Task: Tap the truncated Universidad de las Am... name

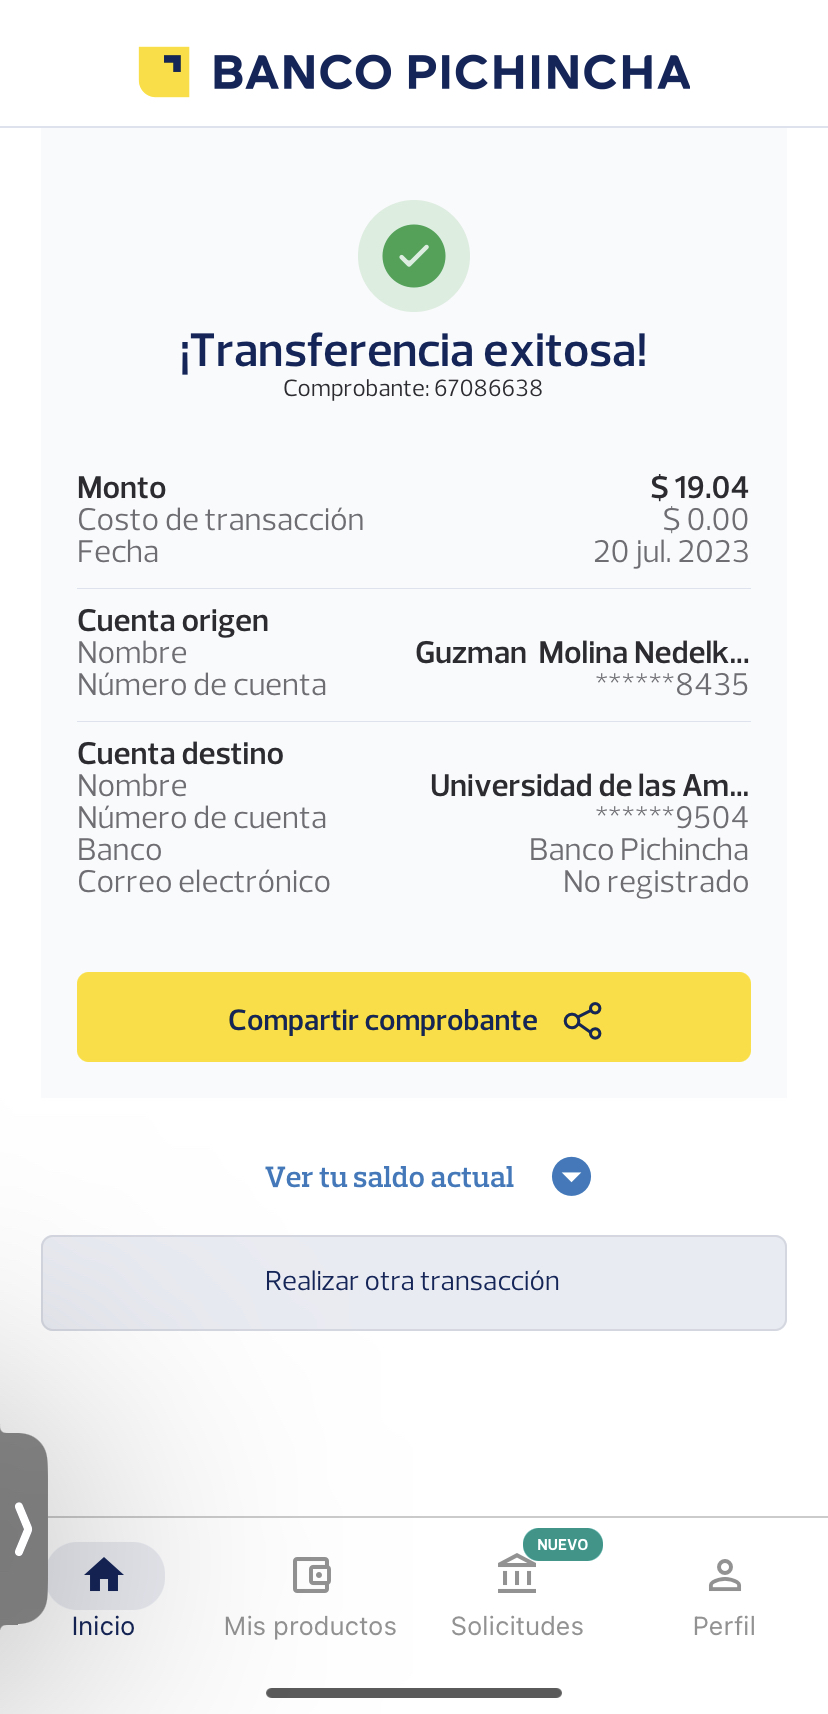Action: click(x=589, y=786)
